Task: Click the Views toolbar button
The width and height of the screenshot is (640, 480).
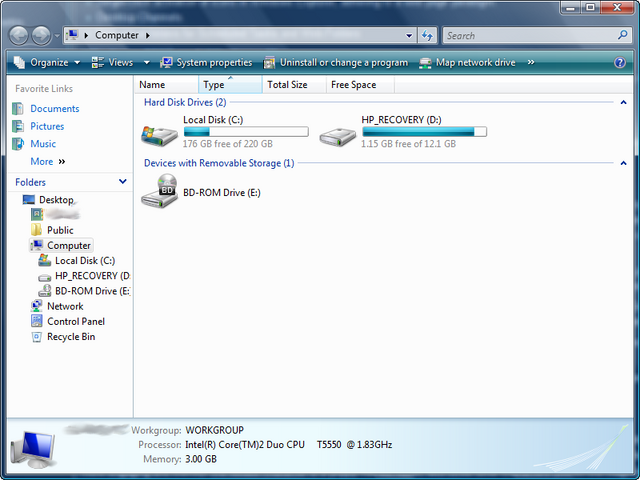Action: (113, 62)
